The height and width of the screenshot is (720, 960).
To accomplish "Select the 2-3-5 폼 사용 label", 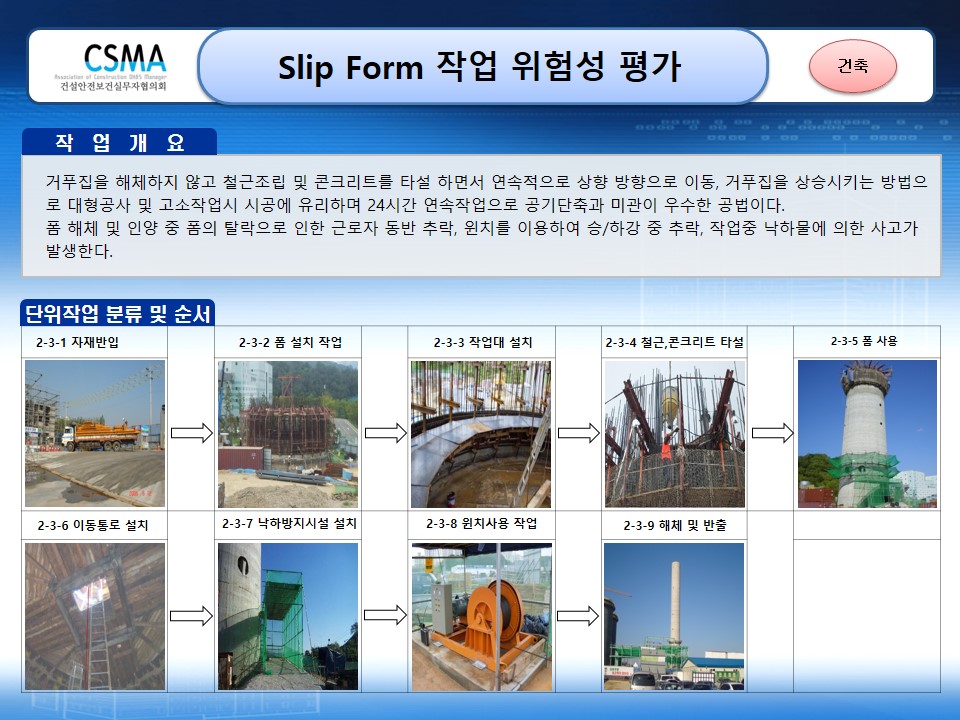I will pos(864,341).
